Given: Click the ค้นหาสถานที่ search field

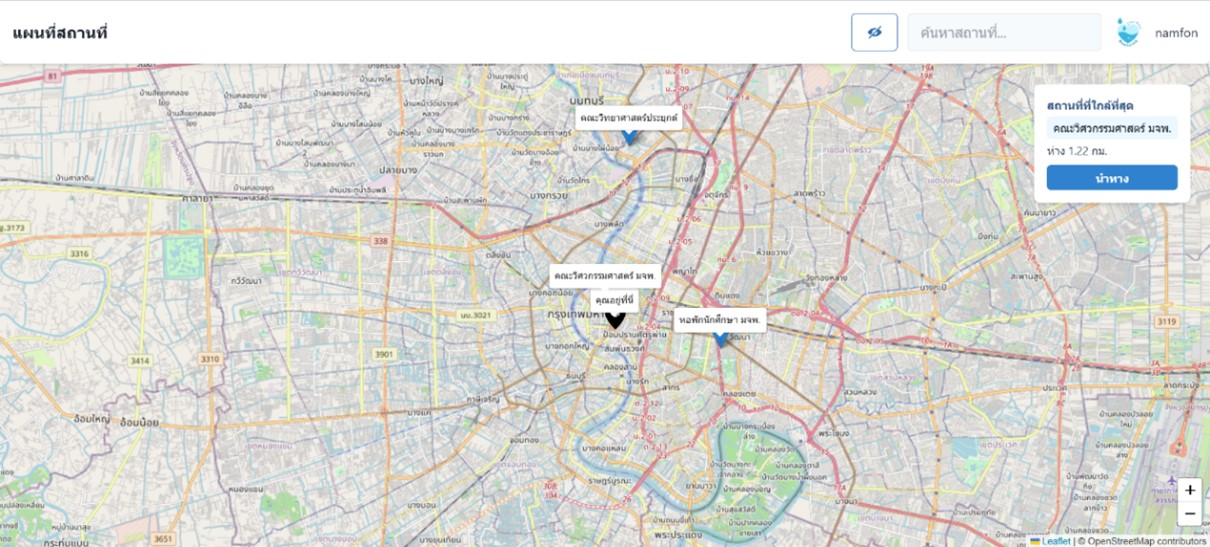Looking at the screenshot, I should coord(1004,32).
